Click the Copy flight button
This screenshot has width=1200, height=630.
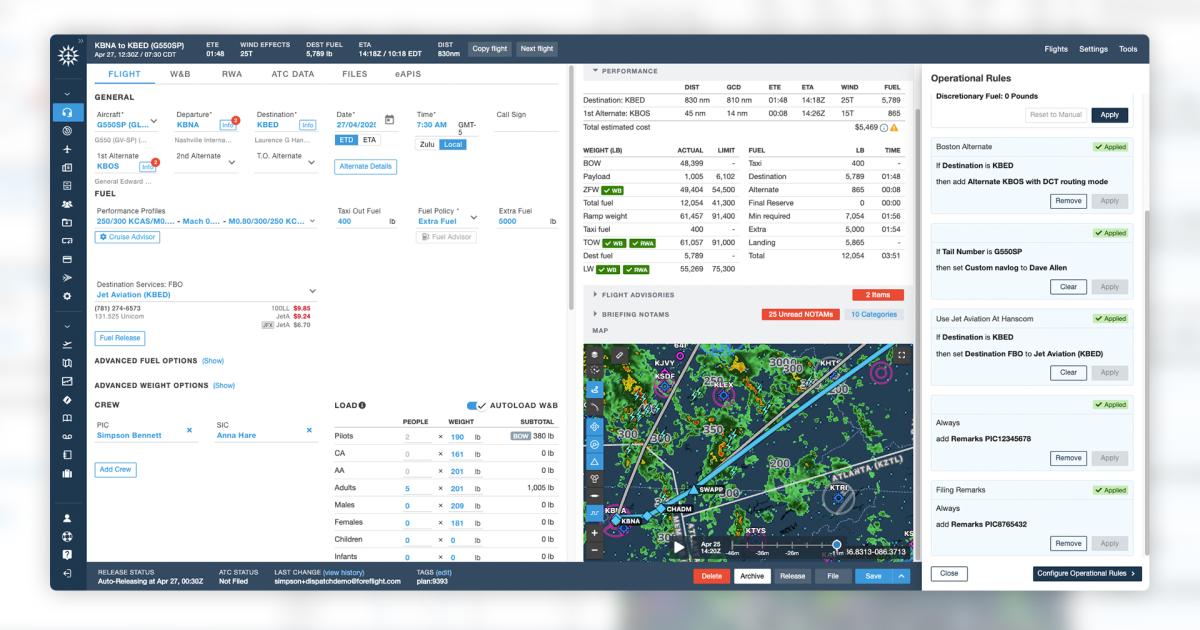click(490, 49)
